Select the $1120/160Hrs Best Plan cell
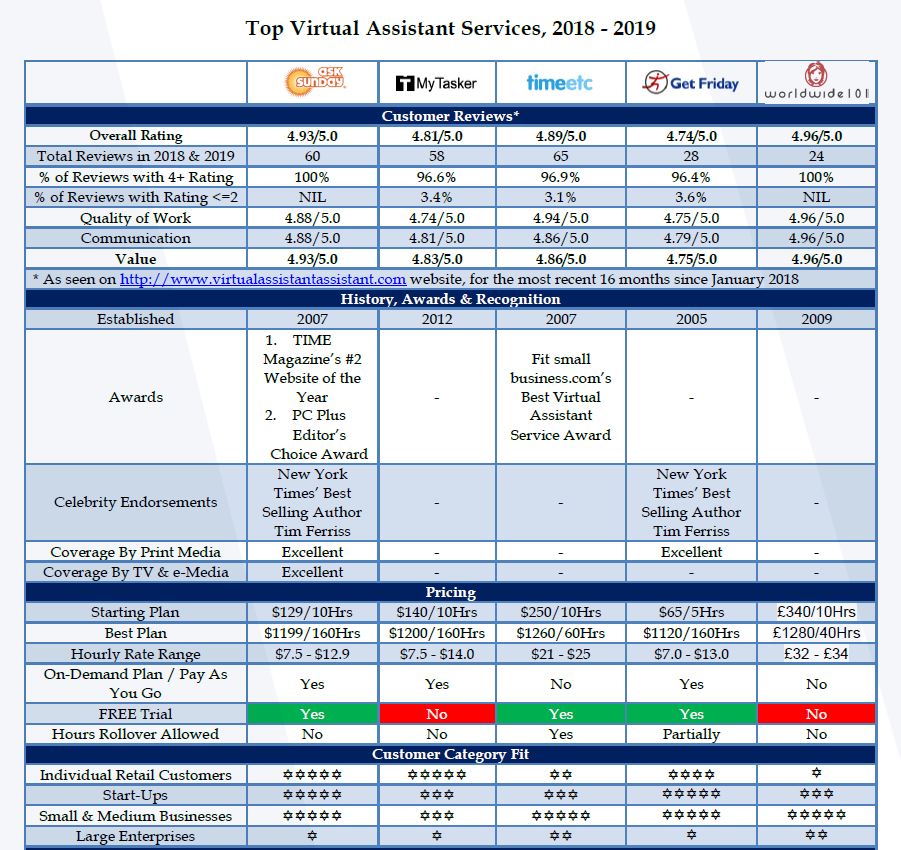This screenshot has width=901, height=850. tap(691, 633)
